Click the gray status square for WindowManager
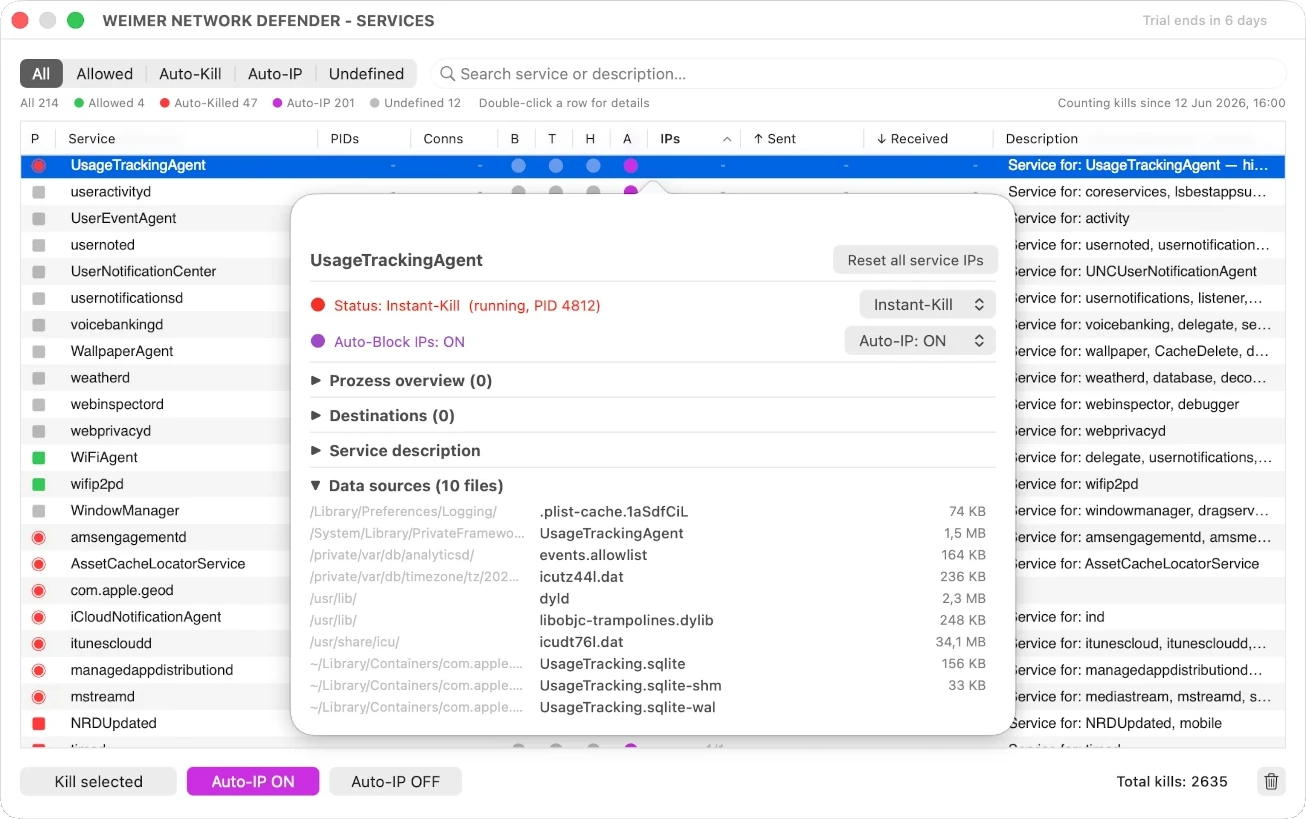The width and height of the screenshot is (1306, 819). click(39, 511)
